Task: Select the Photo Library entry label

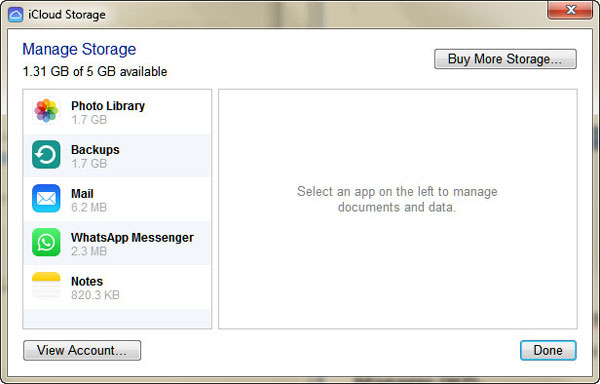Action: (x=108, y=106)
